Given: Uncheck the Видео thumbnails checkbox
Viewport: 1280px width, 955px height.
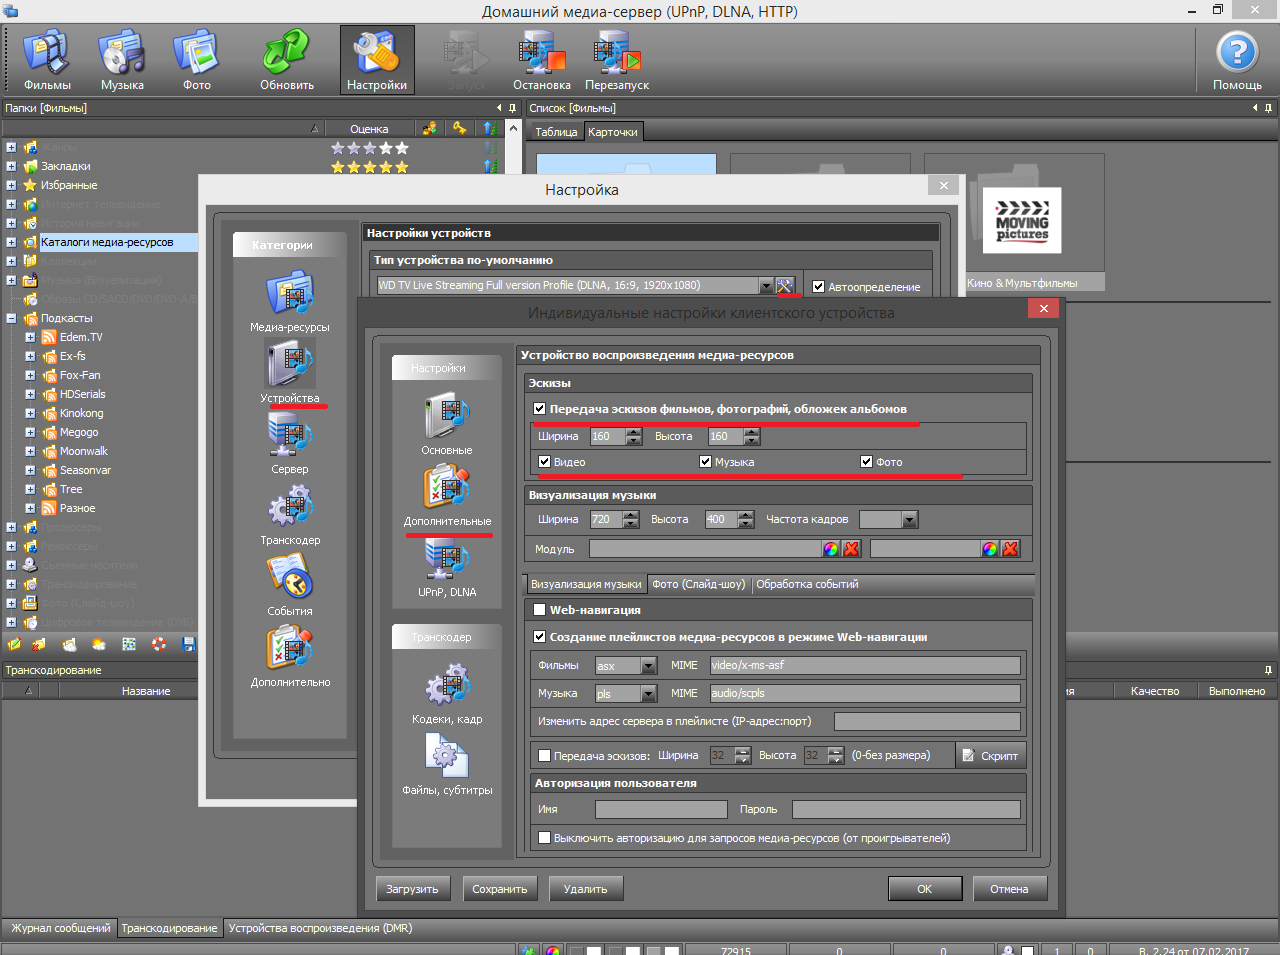Looking at the screenshot, I should point(544,462).
